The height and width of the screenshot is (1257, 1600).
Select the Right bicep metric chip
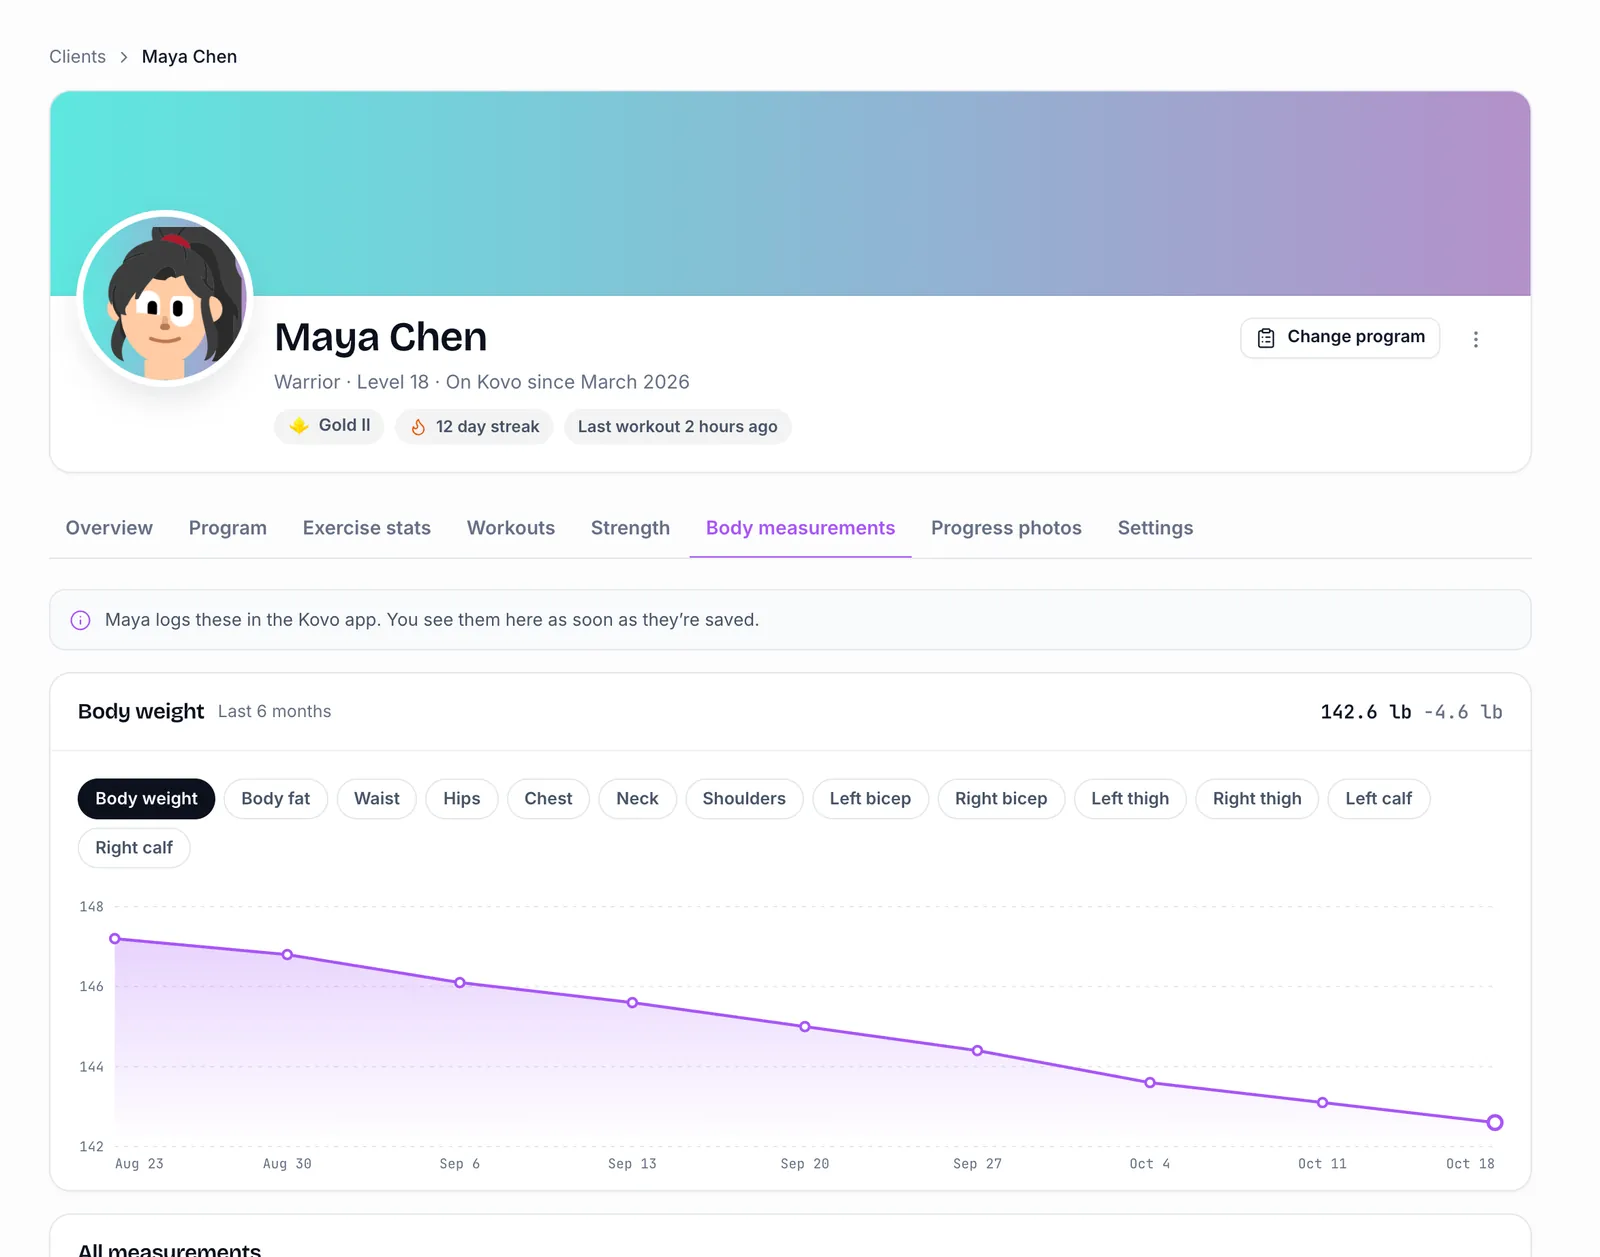1001,799
